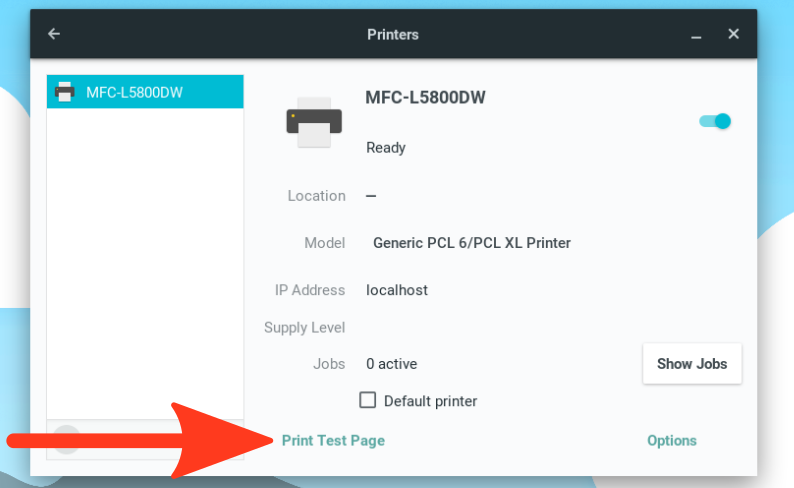Click the round button below the printer list
Viewport: 794px width, 488px height.
66,439
